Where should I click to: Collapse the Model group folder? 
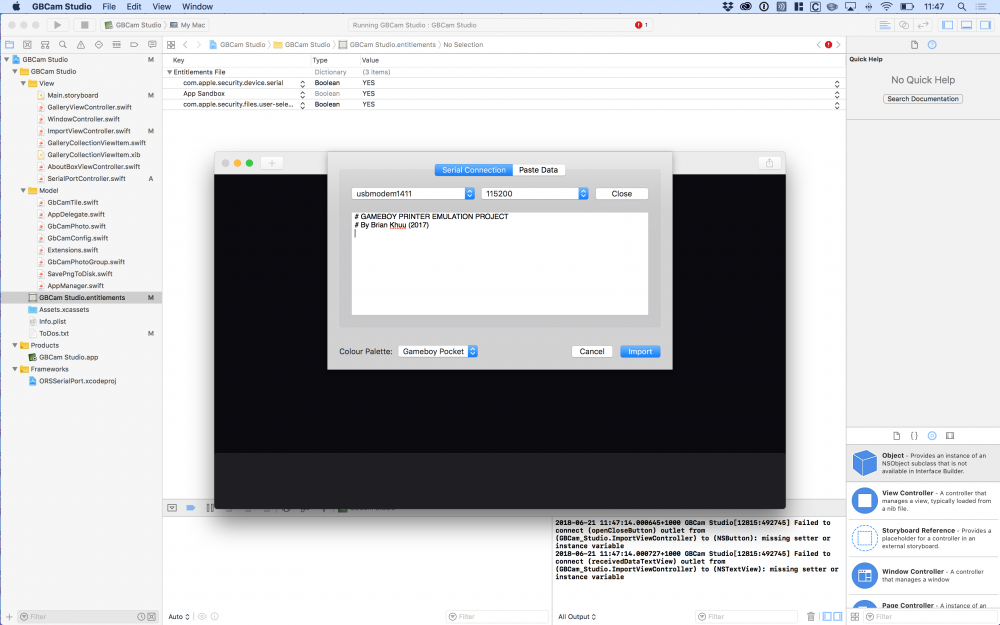point(23,191)
